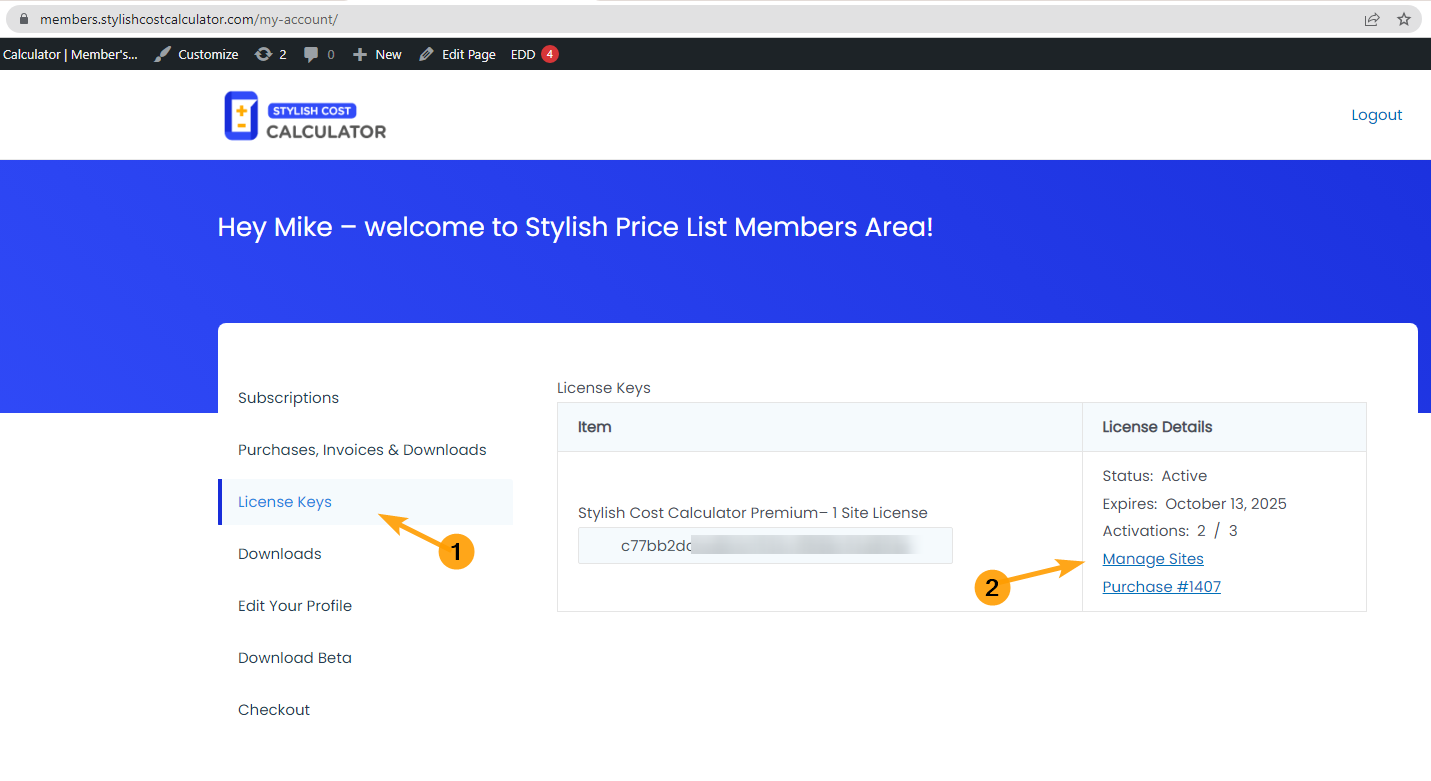
Task: Click the 'Item' column header
Action: coord(594,427)
